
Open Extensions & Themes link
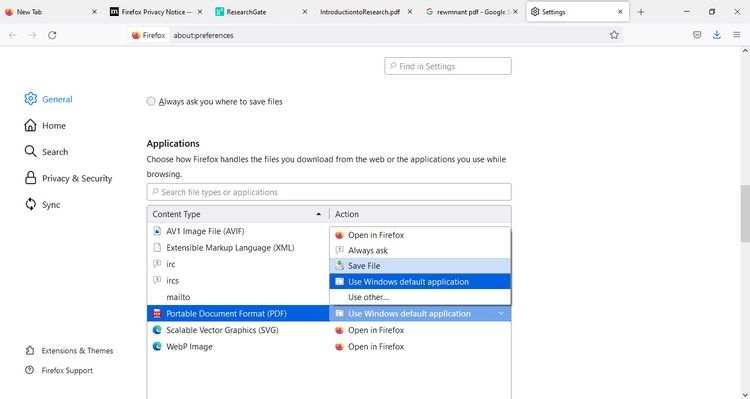[69, 351]
